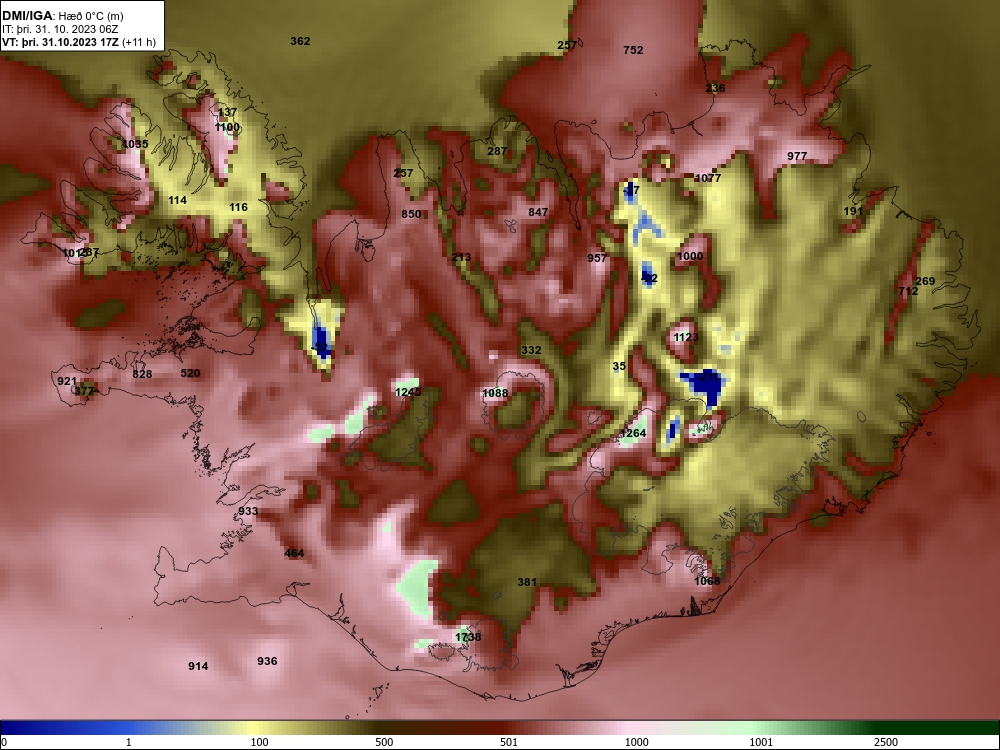Click the 520 height label

click(x=190, y=373)
